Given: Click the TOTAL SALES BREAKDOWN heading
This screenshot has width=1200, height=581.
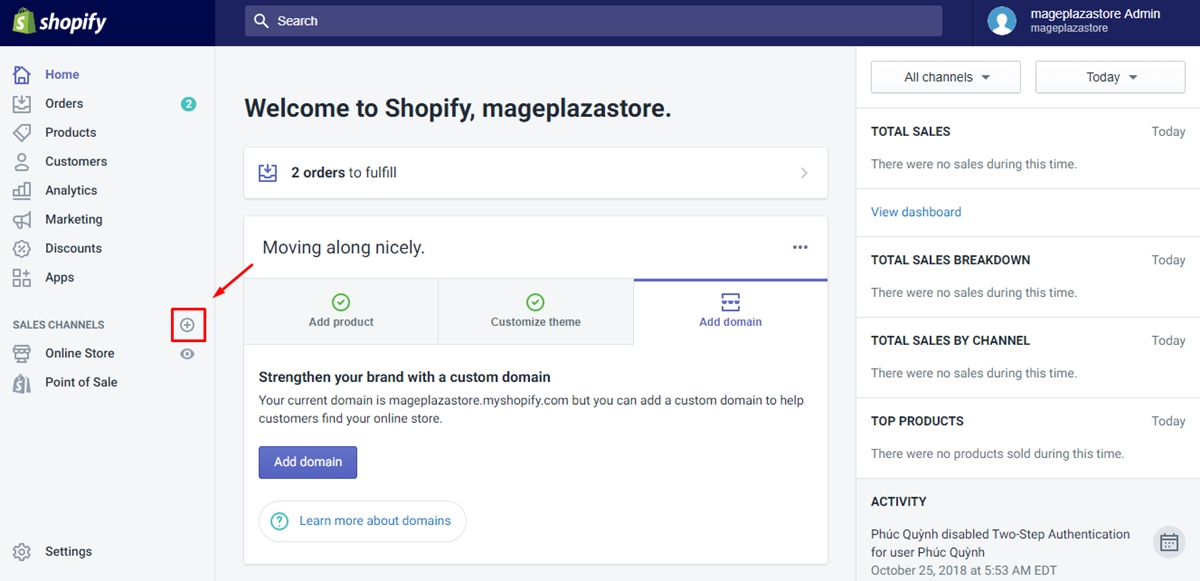Looking at the screenshot, I should point(950,260).
